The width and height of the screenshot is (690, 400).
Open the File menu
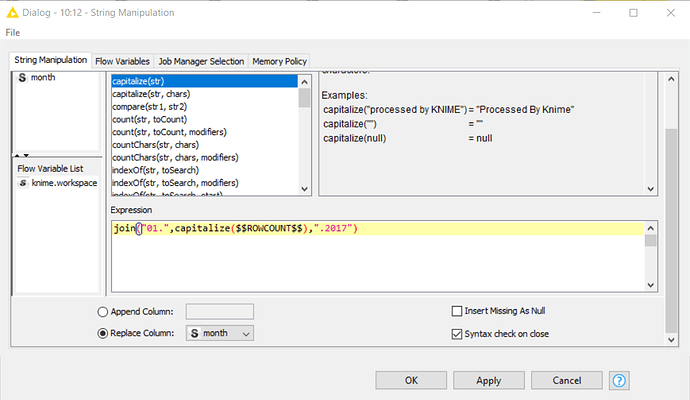coord(13,33)
